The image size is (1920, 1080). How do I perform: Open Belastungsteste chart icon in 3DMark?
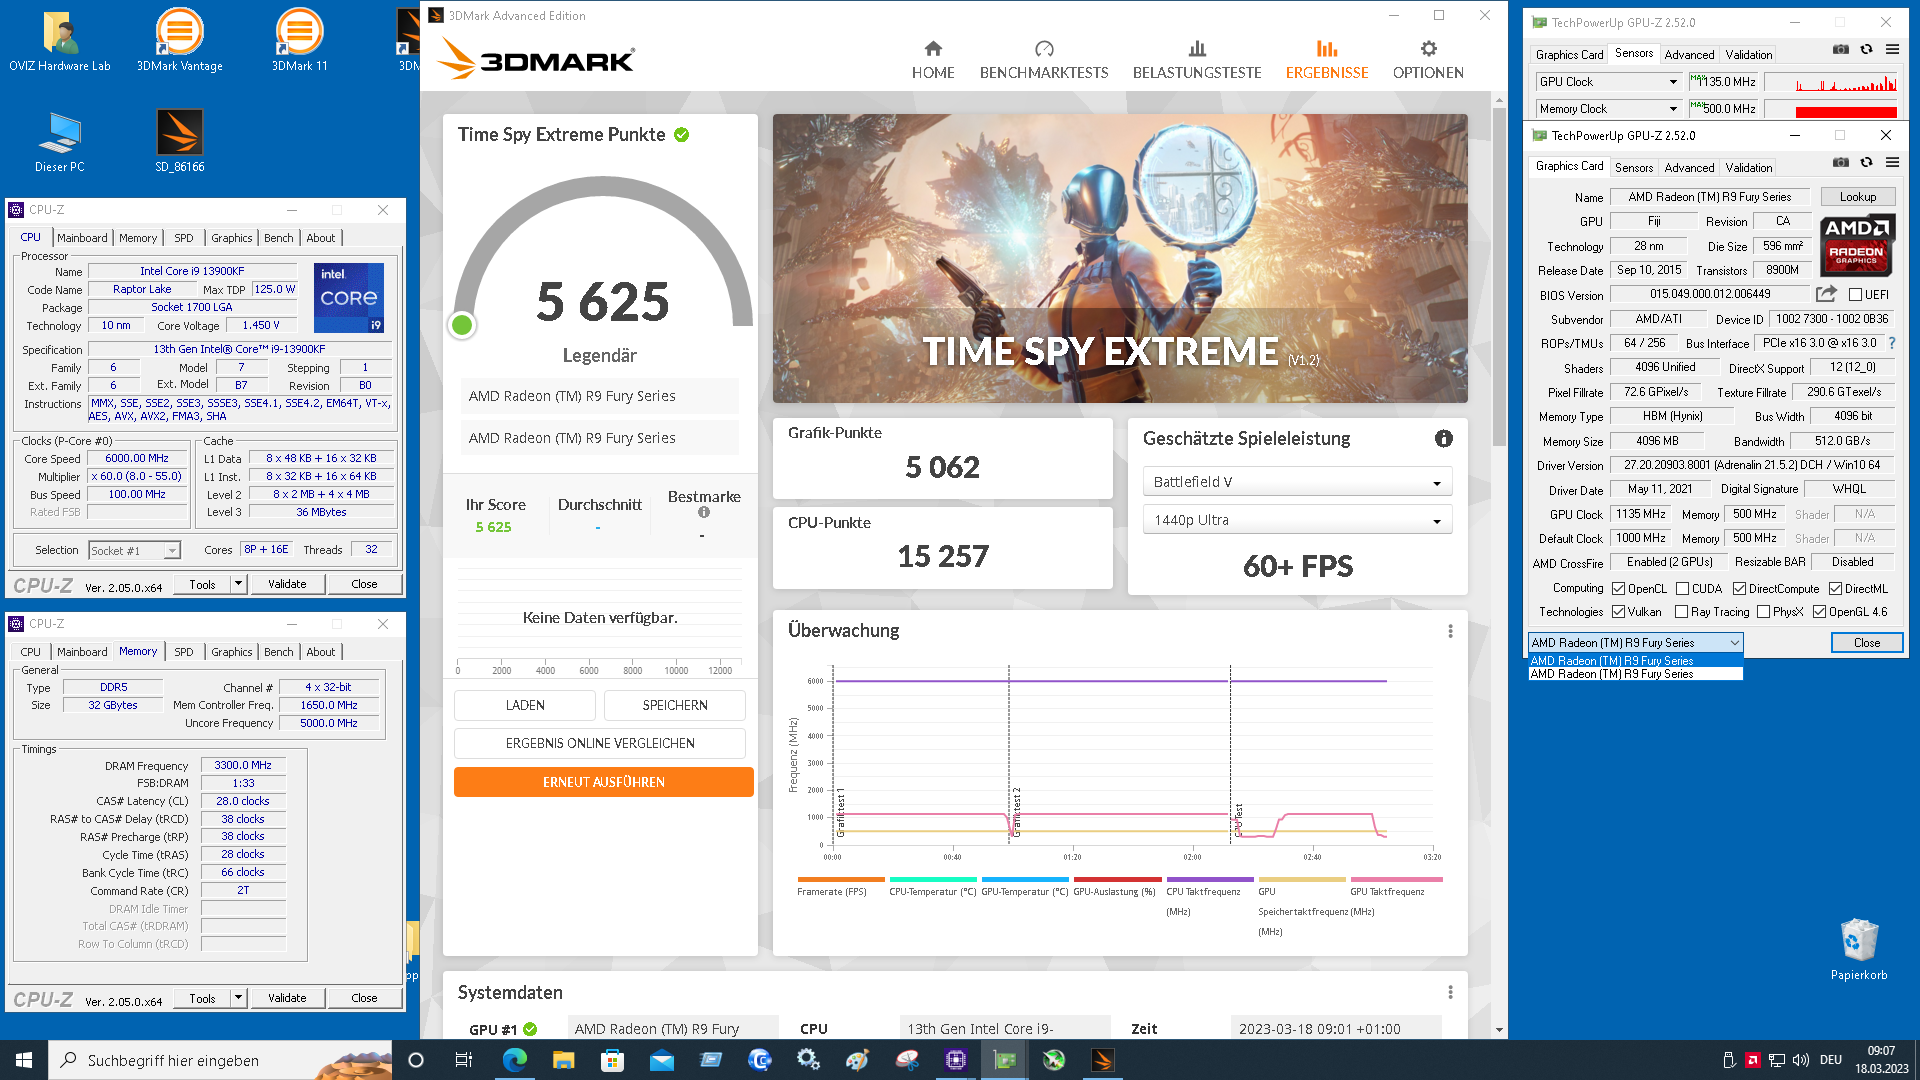tap(1197, 49)
